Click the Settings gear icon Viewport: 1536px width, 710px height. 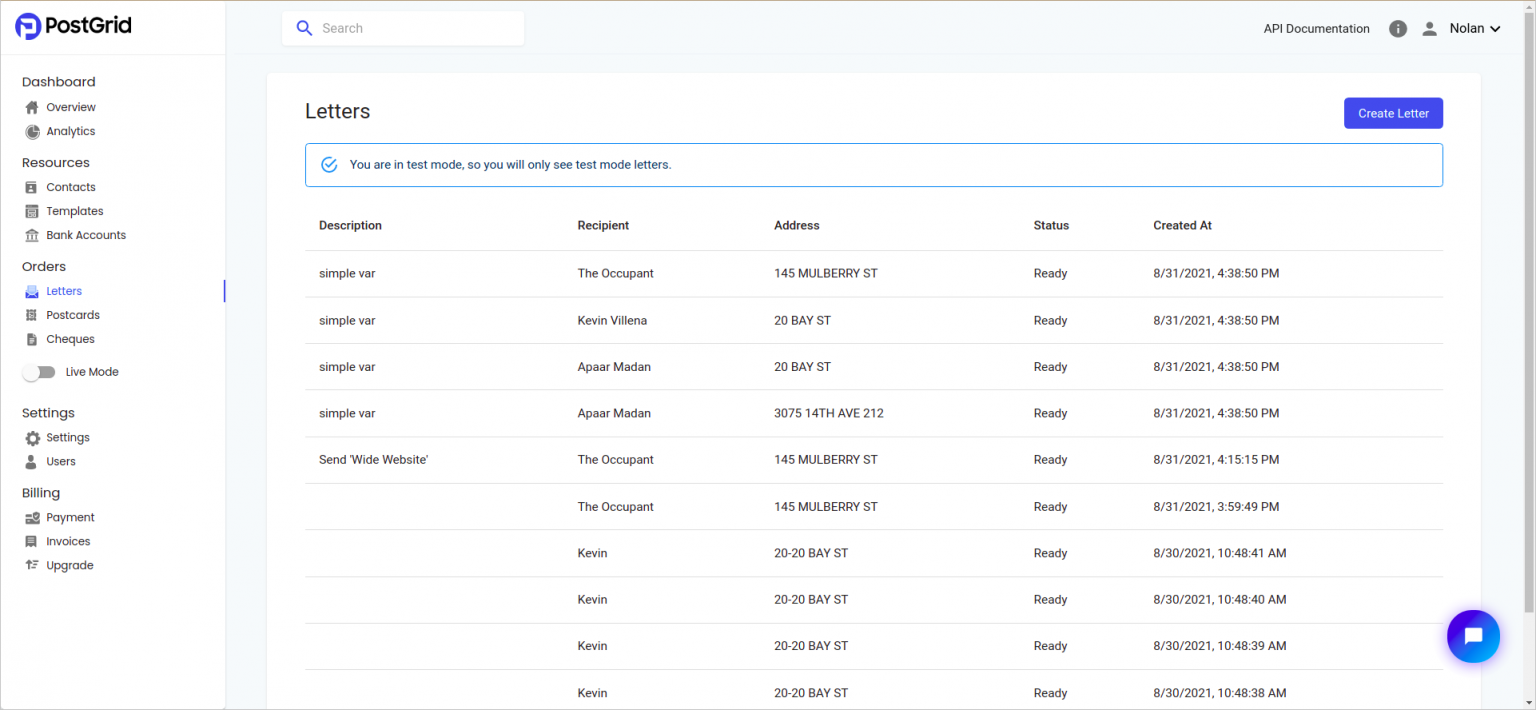pos(32,438)
